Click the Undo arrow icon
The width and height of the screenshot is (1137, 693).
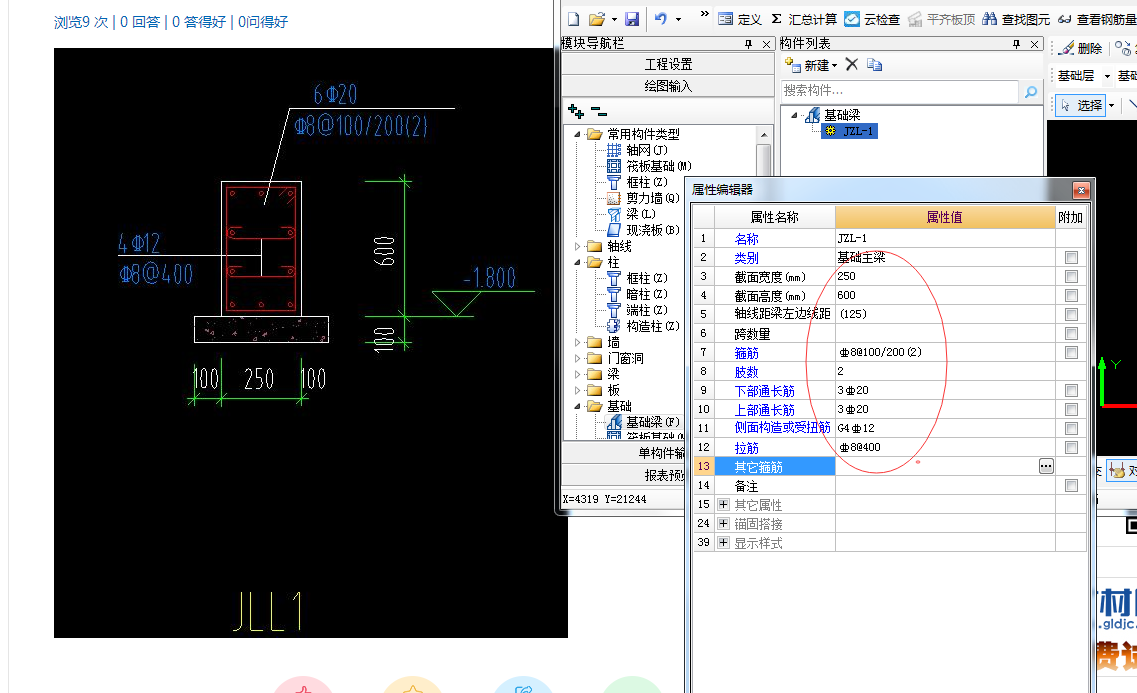(661, 19)
